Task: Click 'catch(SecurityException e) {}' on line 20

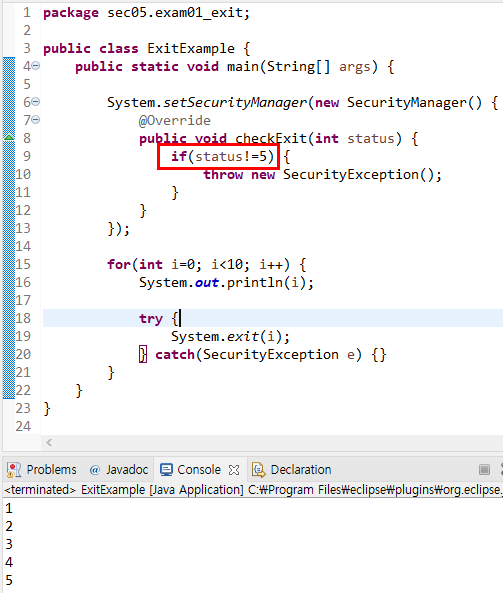Action: tap(271, 355)
